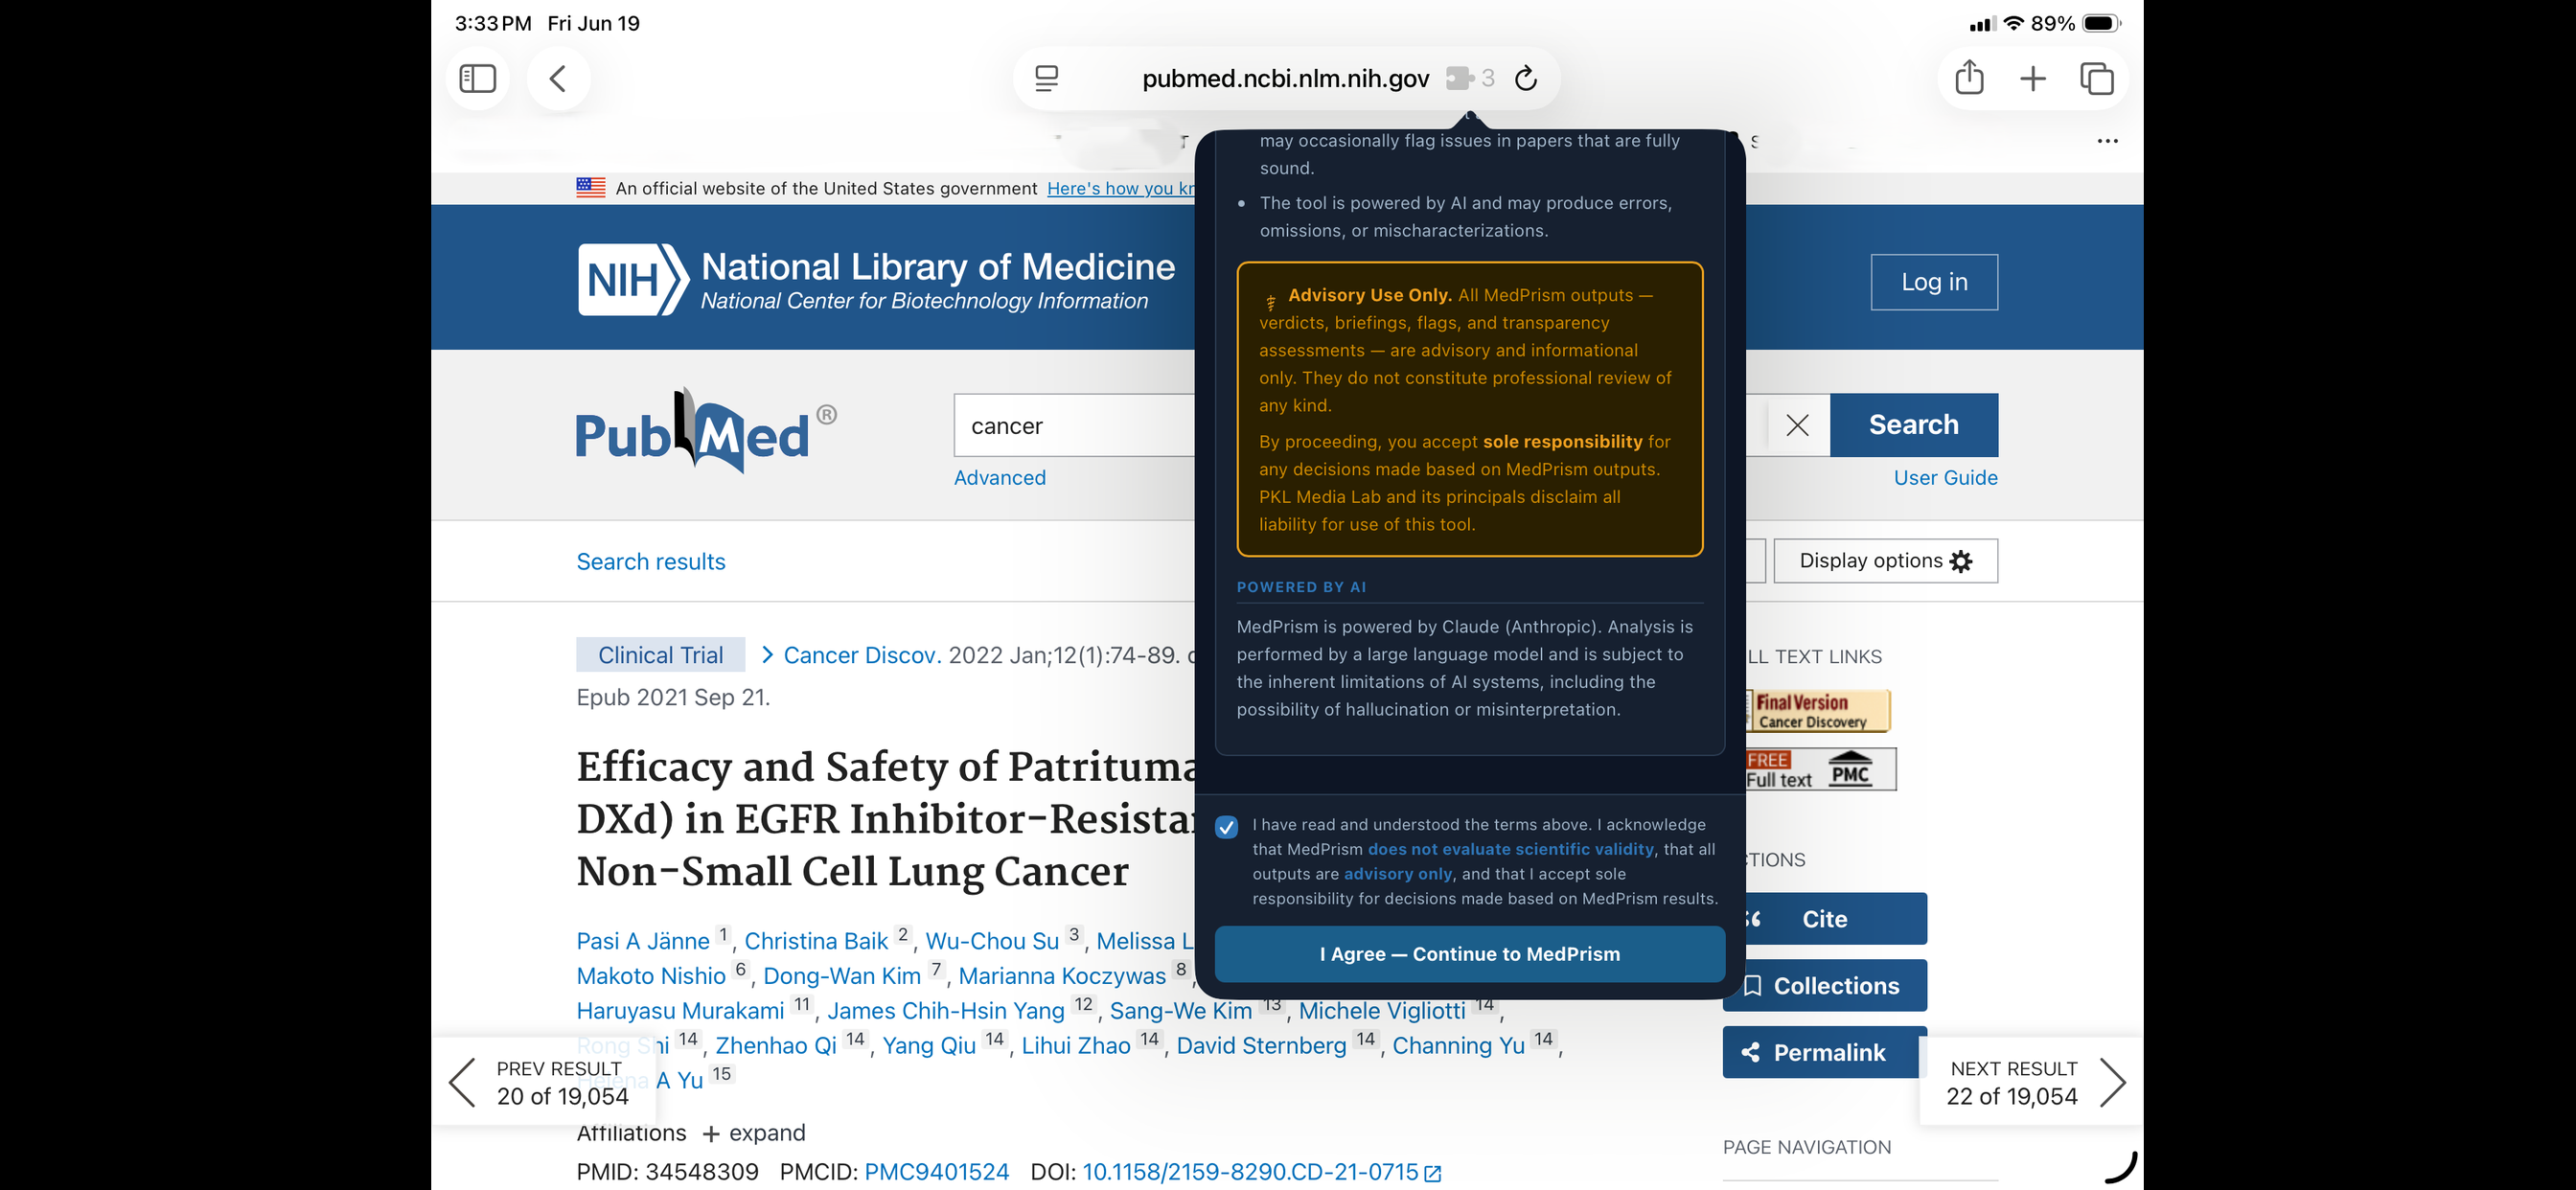
Task: Open a new tab with the plus icon
Action: 2032,78
